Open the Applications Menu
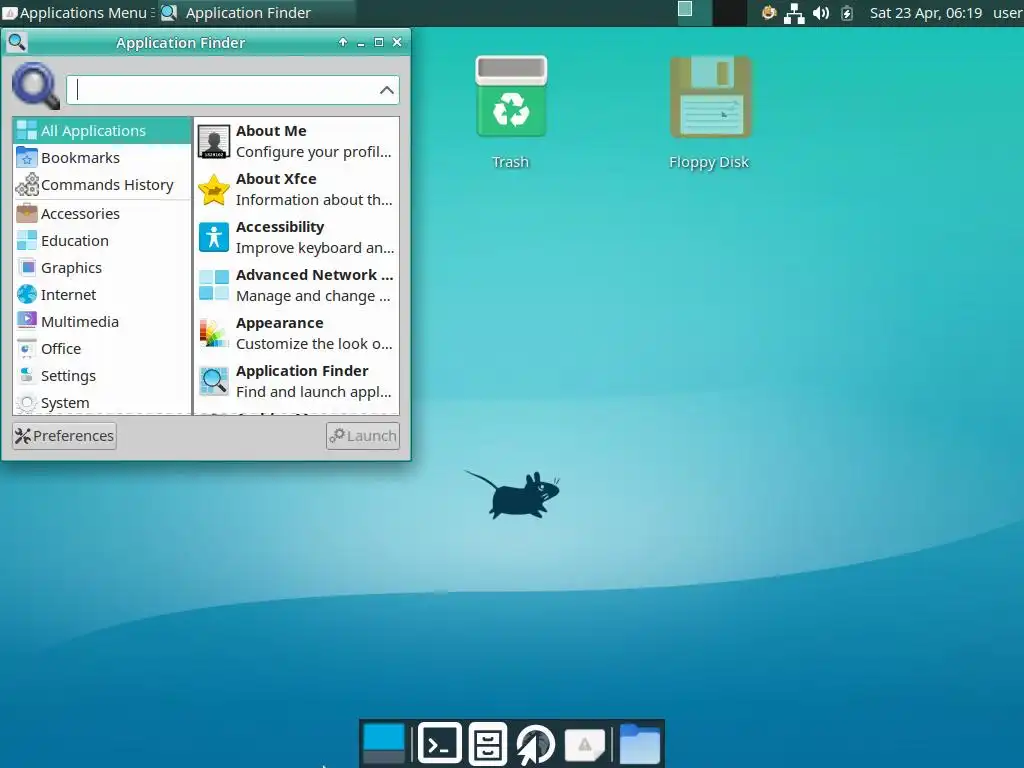 76,12
